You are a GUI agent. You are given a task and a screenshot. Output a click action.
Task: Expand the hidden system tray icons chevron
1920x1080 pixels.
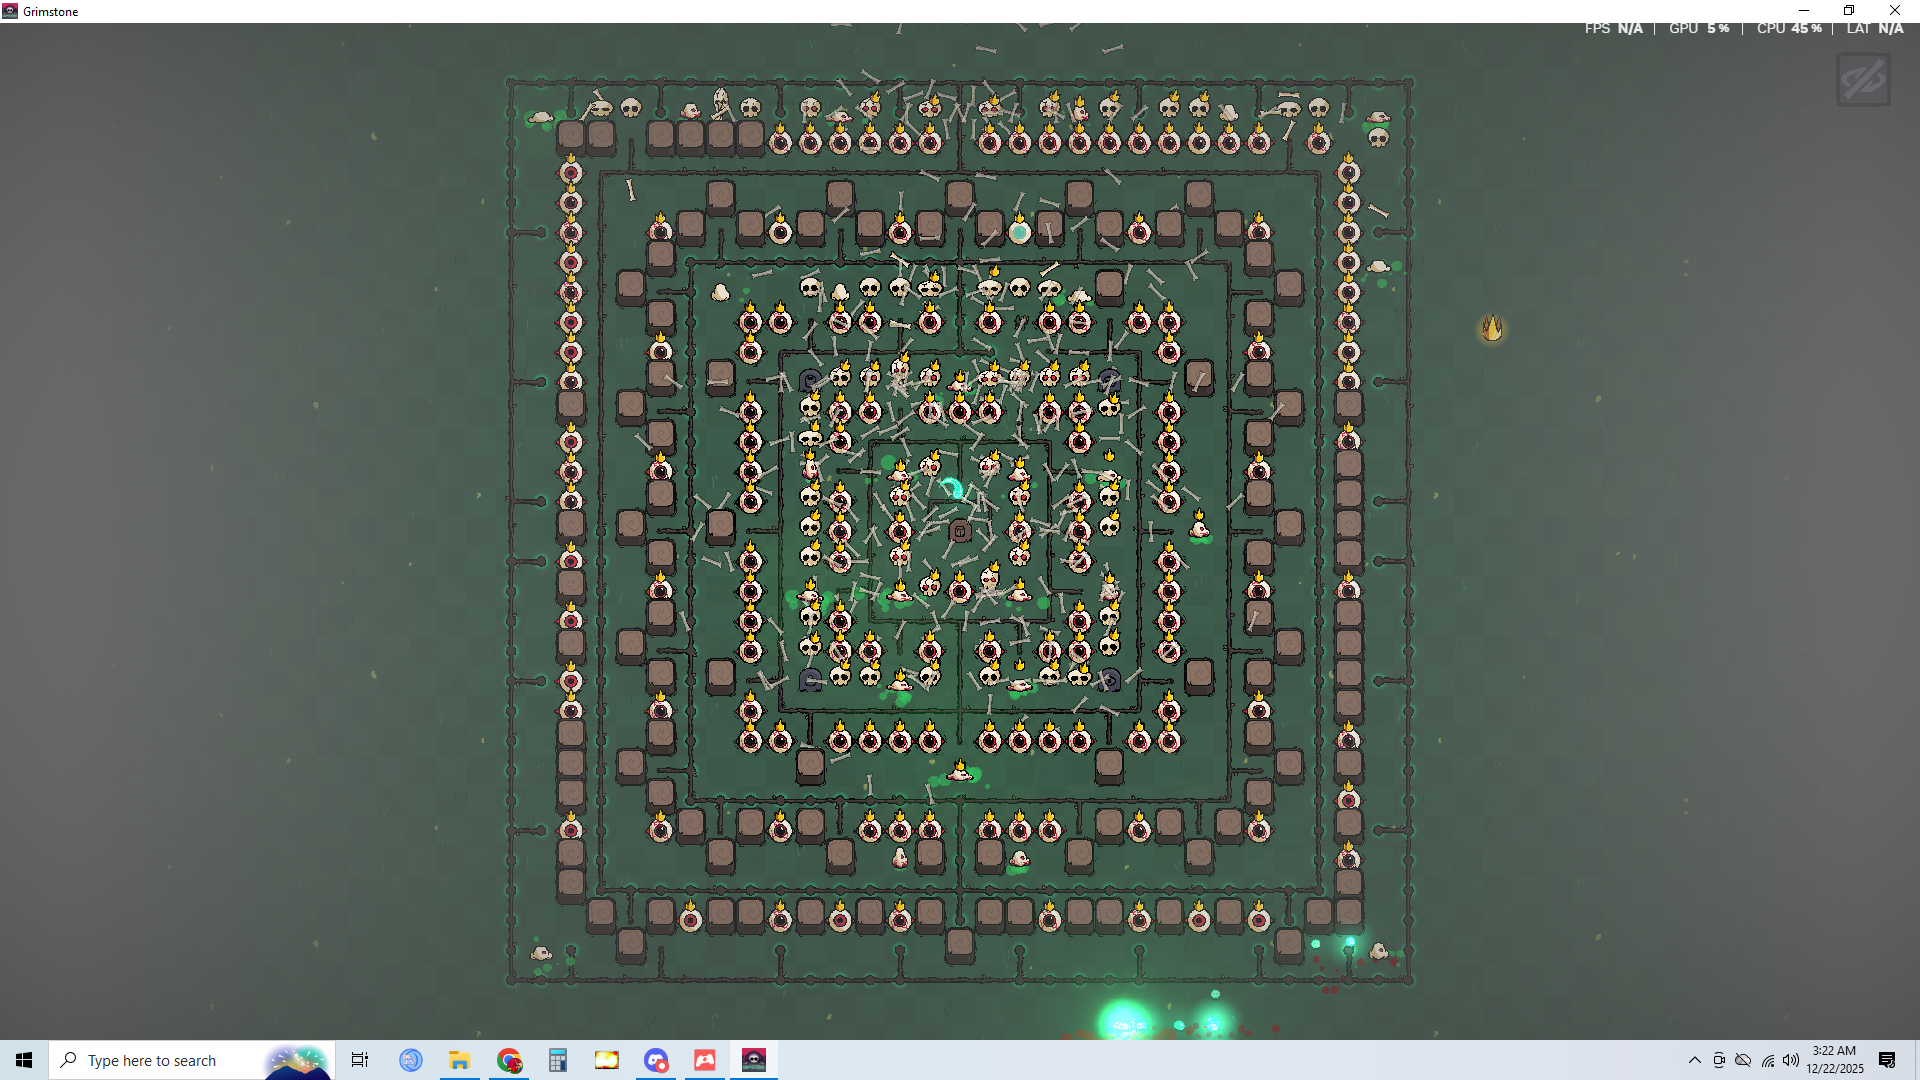(x=1694, y=1060)
